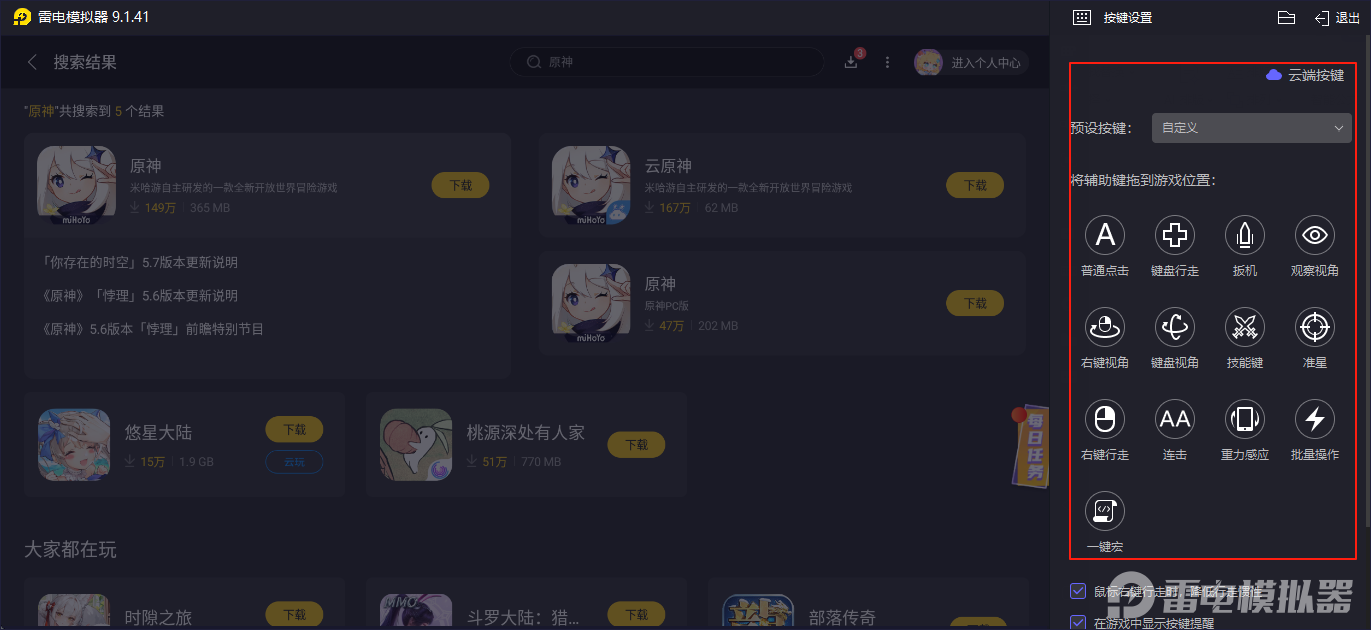Open the three-dot more options menu
The image size is (1371, 630).
click(887, 62)
